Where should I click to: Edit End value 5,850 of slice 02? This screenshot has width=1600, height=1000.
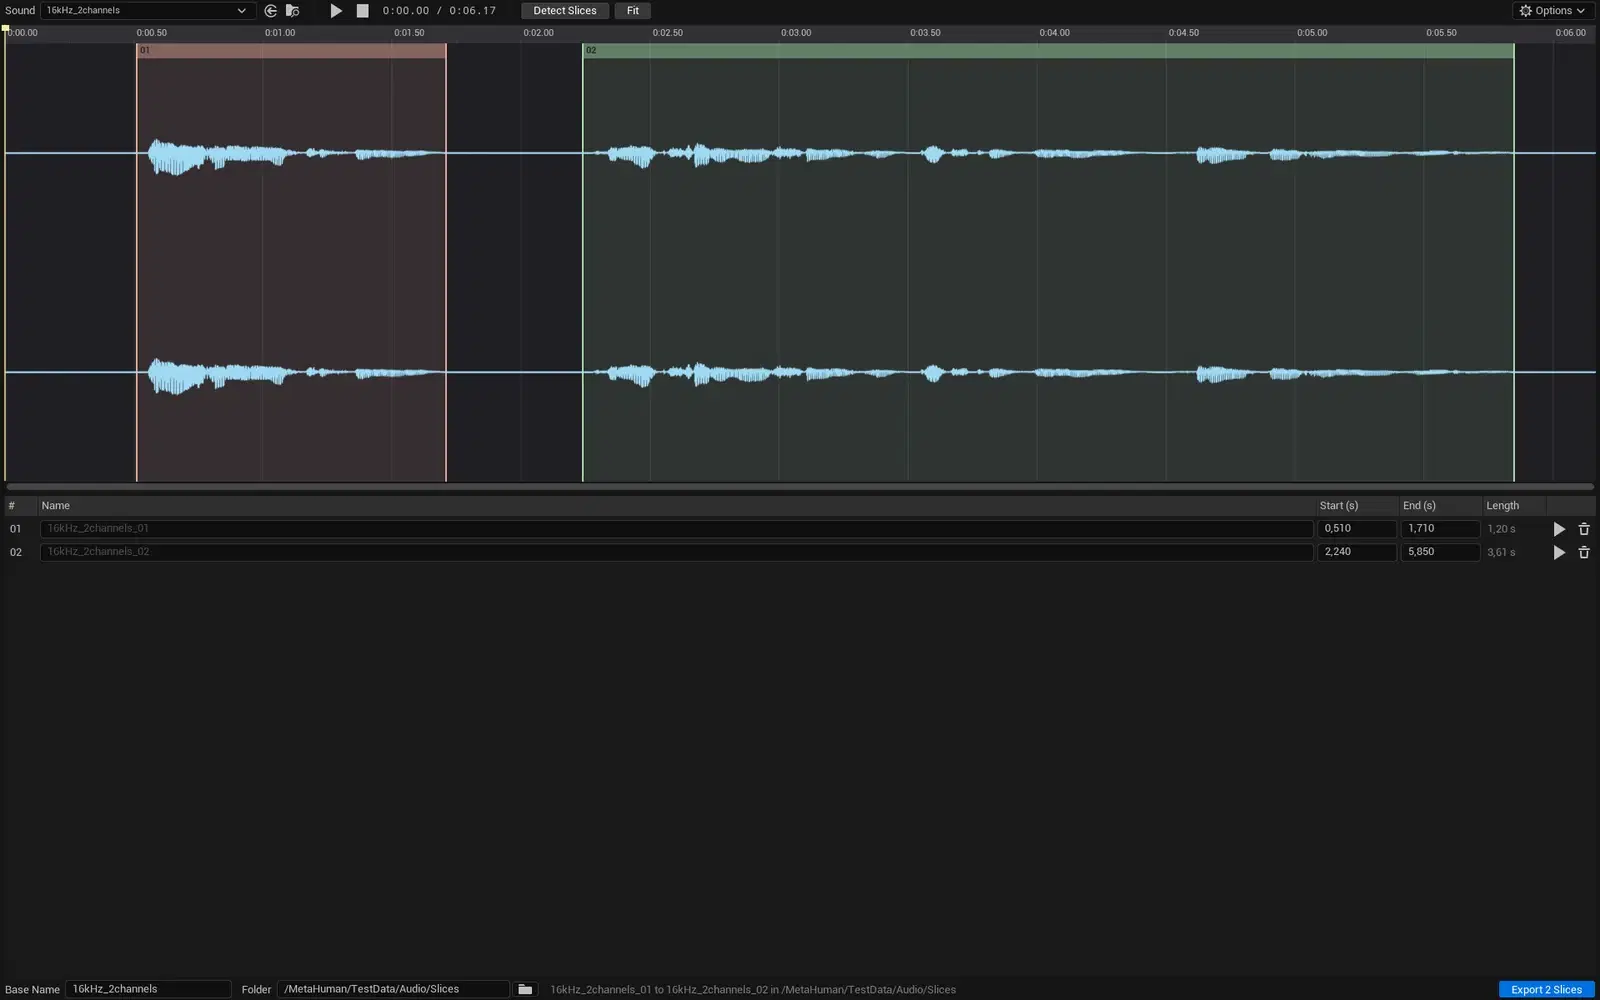click(1440, 552)
